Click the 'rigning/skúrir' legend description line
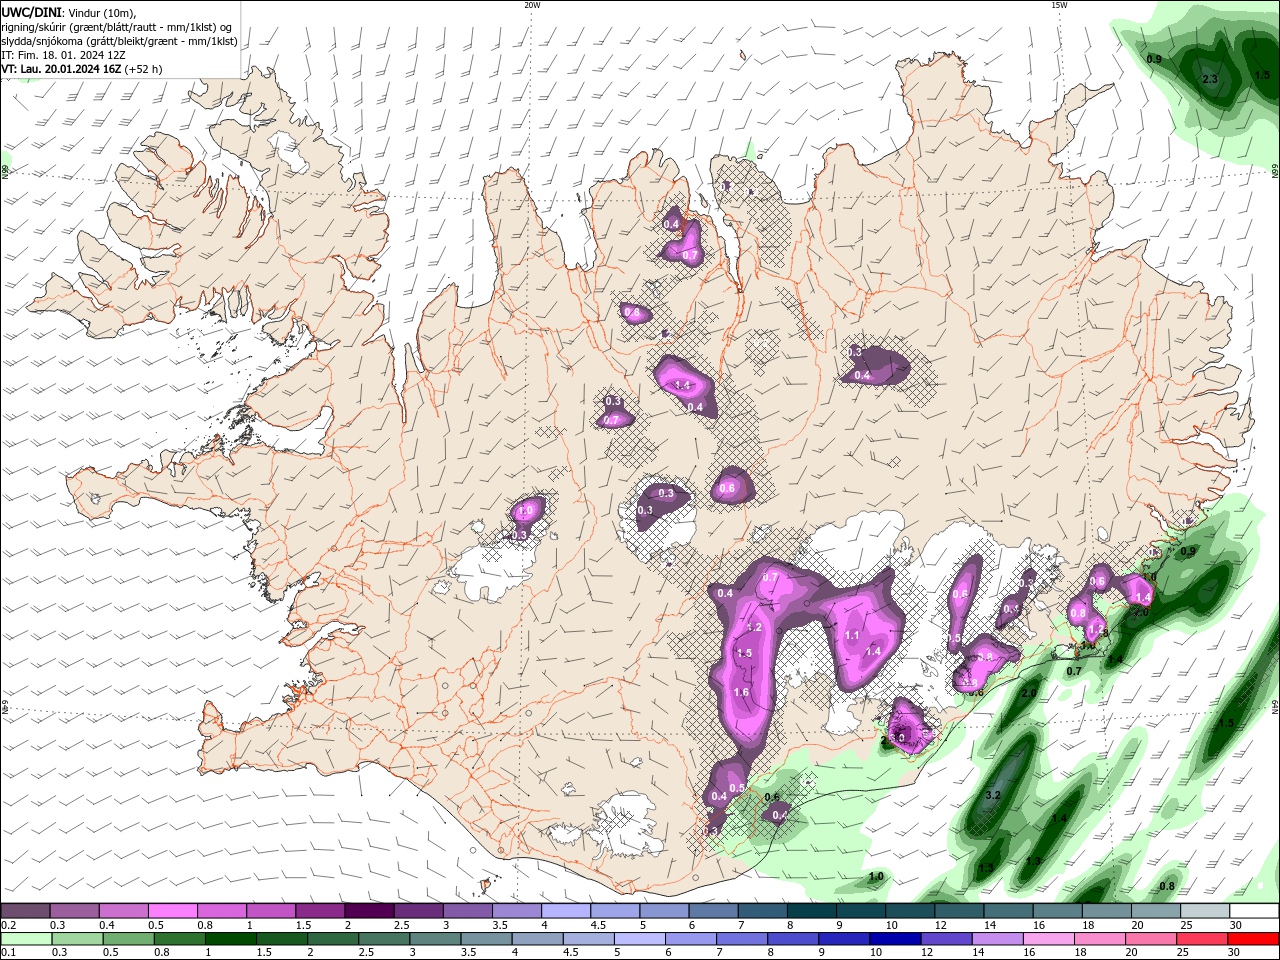 118,26
